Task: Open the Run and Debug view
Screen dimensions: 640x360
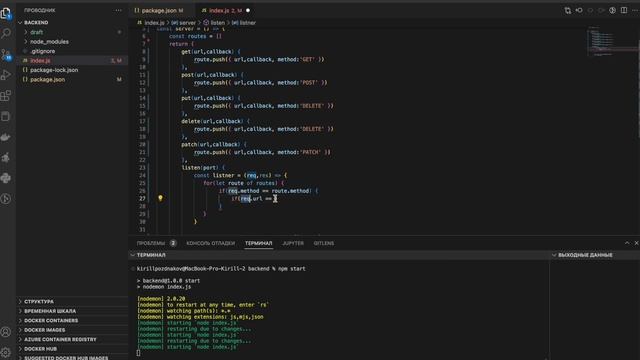Action: (6, 75)
